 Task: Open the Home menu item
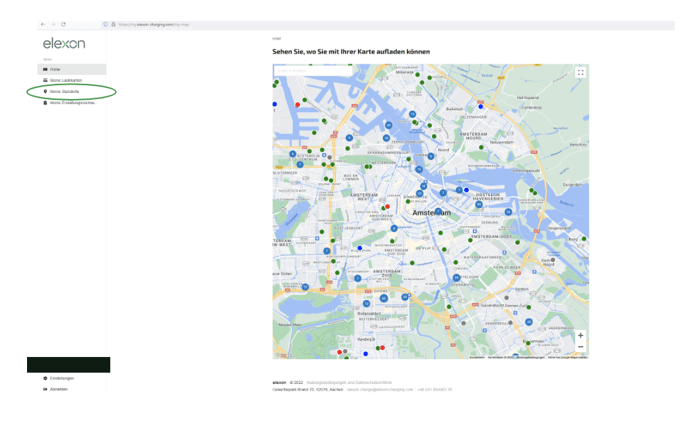(x=72, y=69)
